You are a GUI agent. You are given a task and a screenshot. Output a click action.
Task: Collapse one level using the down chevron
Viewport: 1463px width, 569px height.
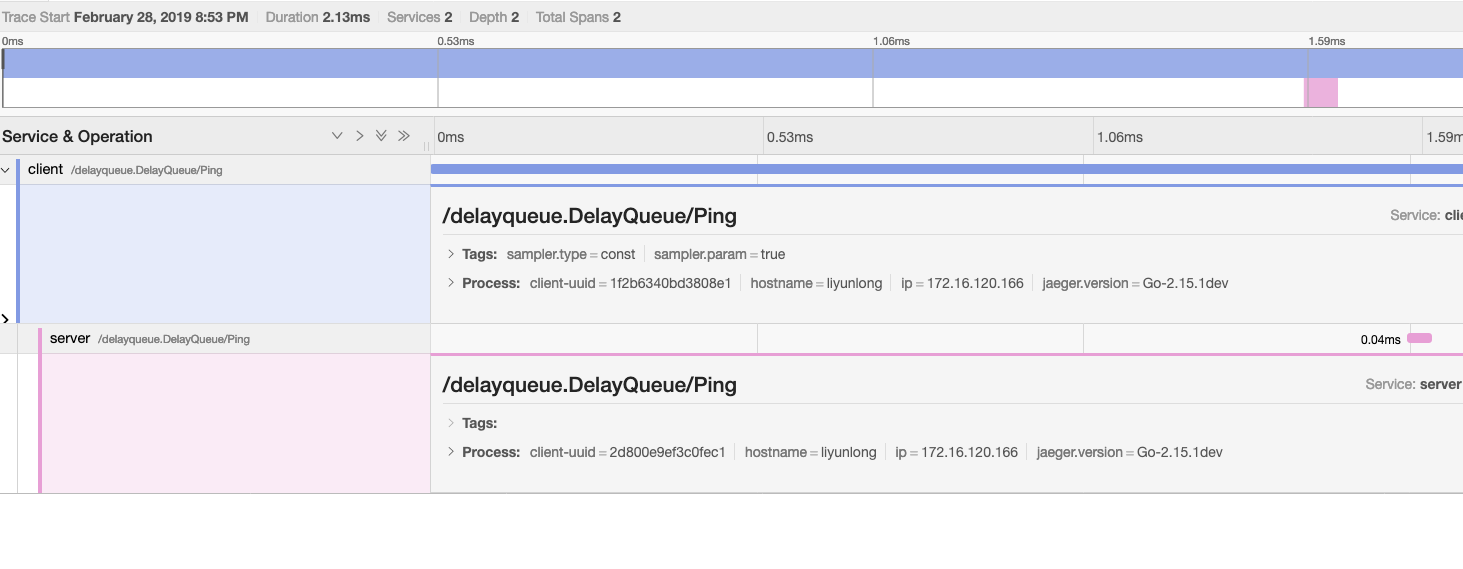[x=337, y=136]
